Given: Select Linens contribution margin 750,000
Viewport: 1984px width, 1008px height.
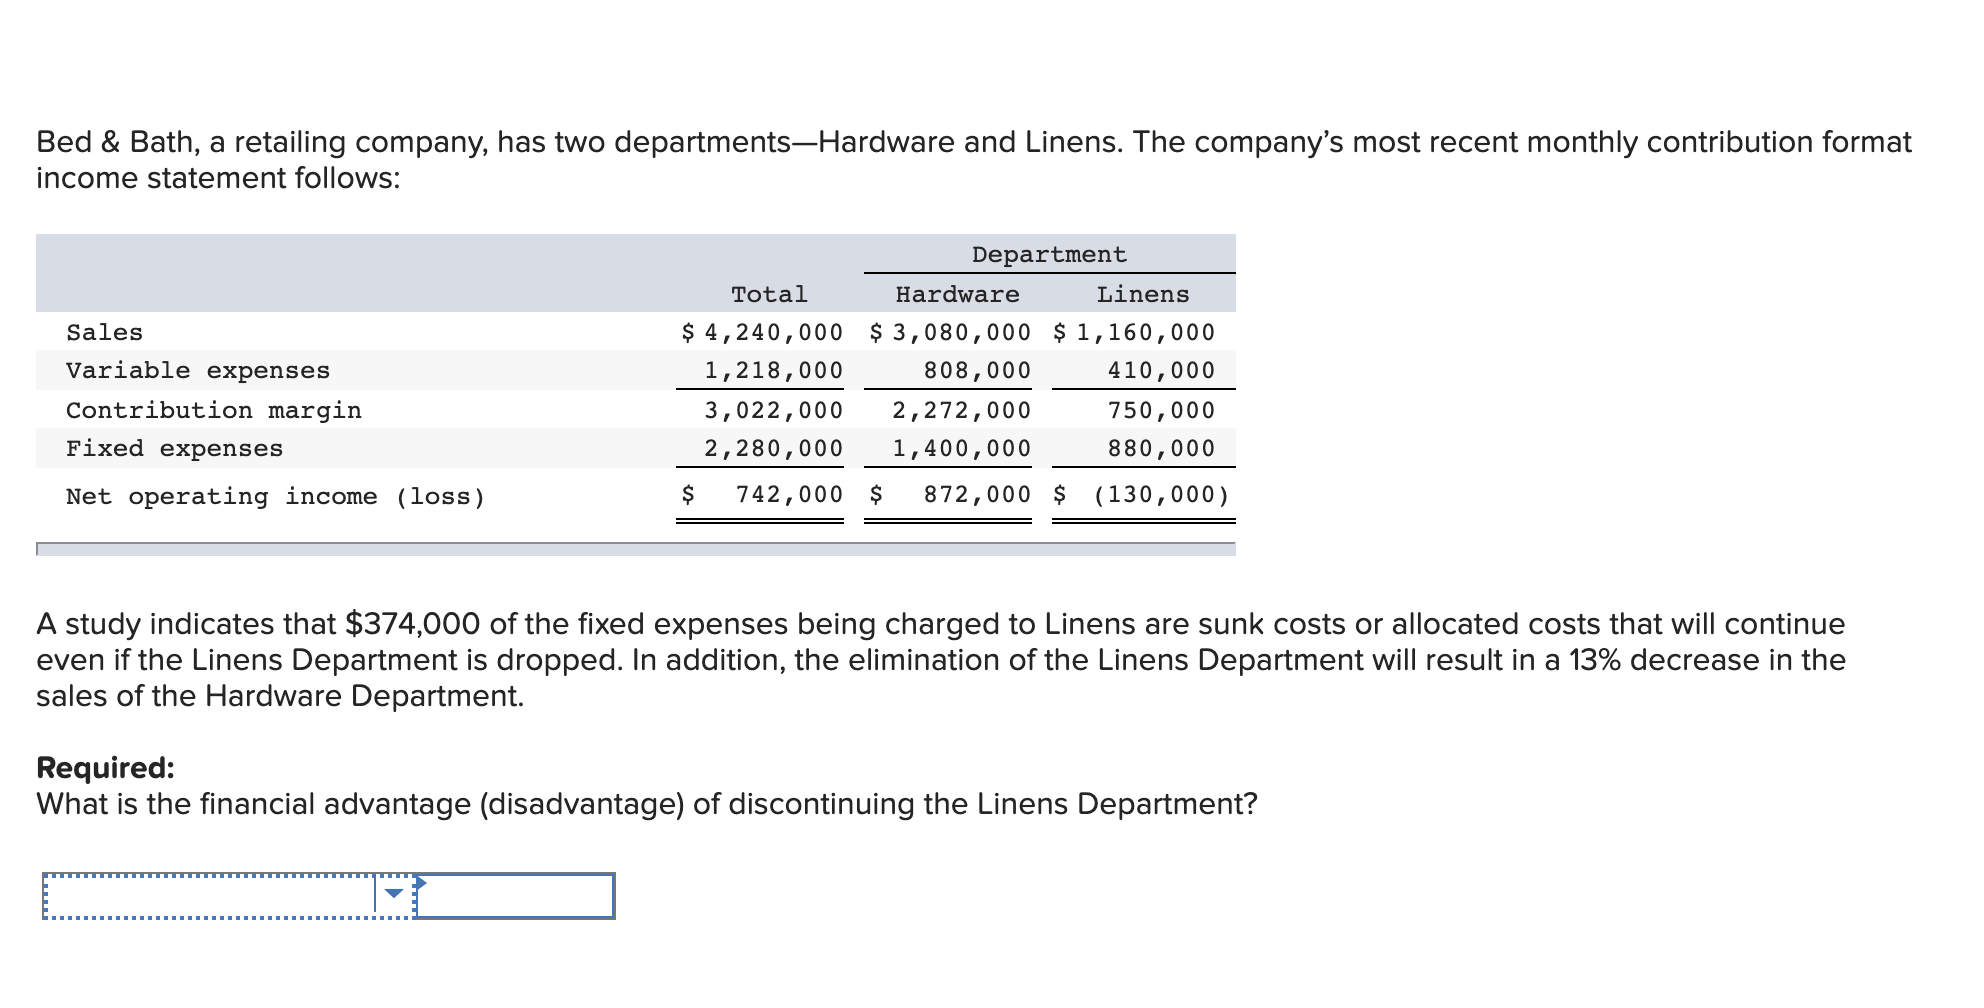Looking at the screenshot, I should pyautogui.click(x=1161, y=411).
